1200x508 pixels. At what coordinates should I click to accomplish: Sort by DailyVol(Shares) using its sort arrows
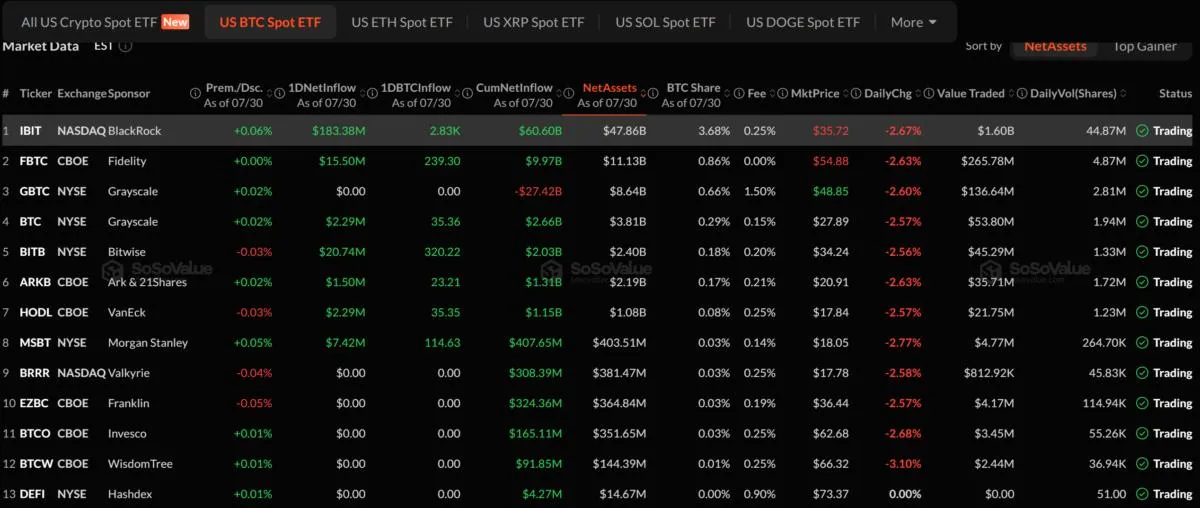tap(1122, 93)
